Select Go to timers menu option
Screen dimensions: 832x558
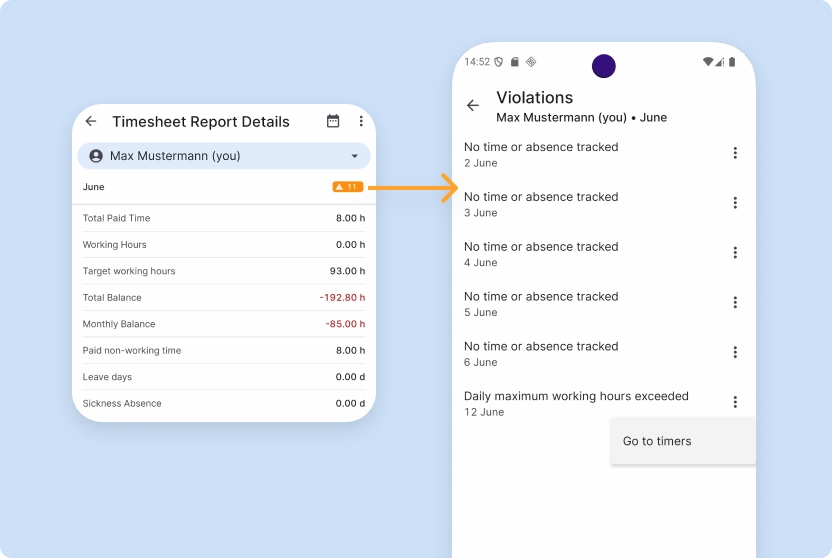pos(657,441)
